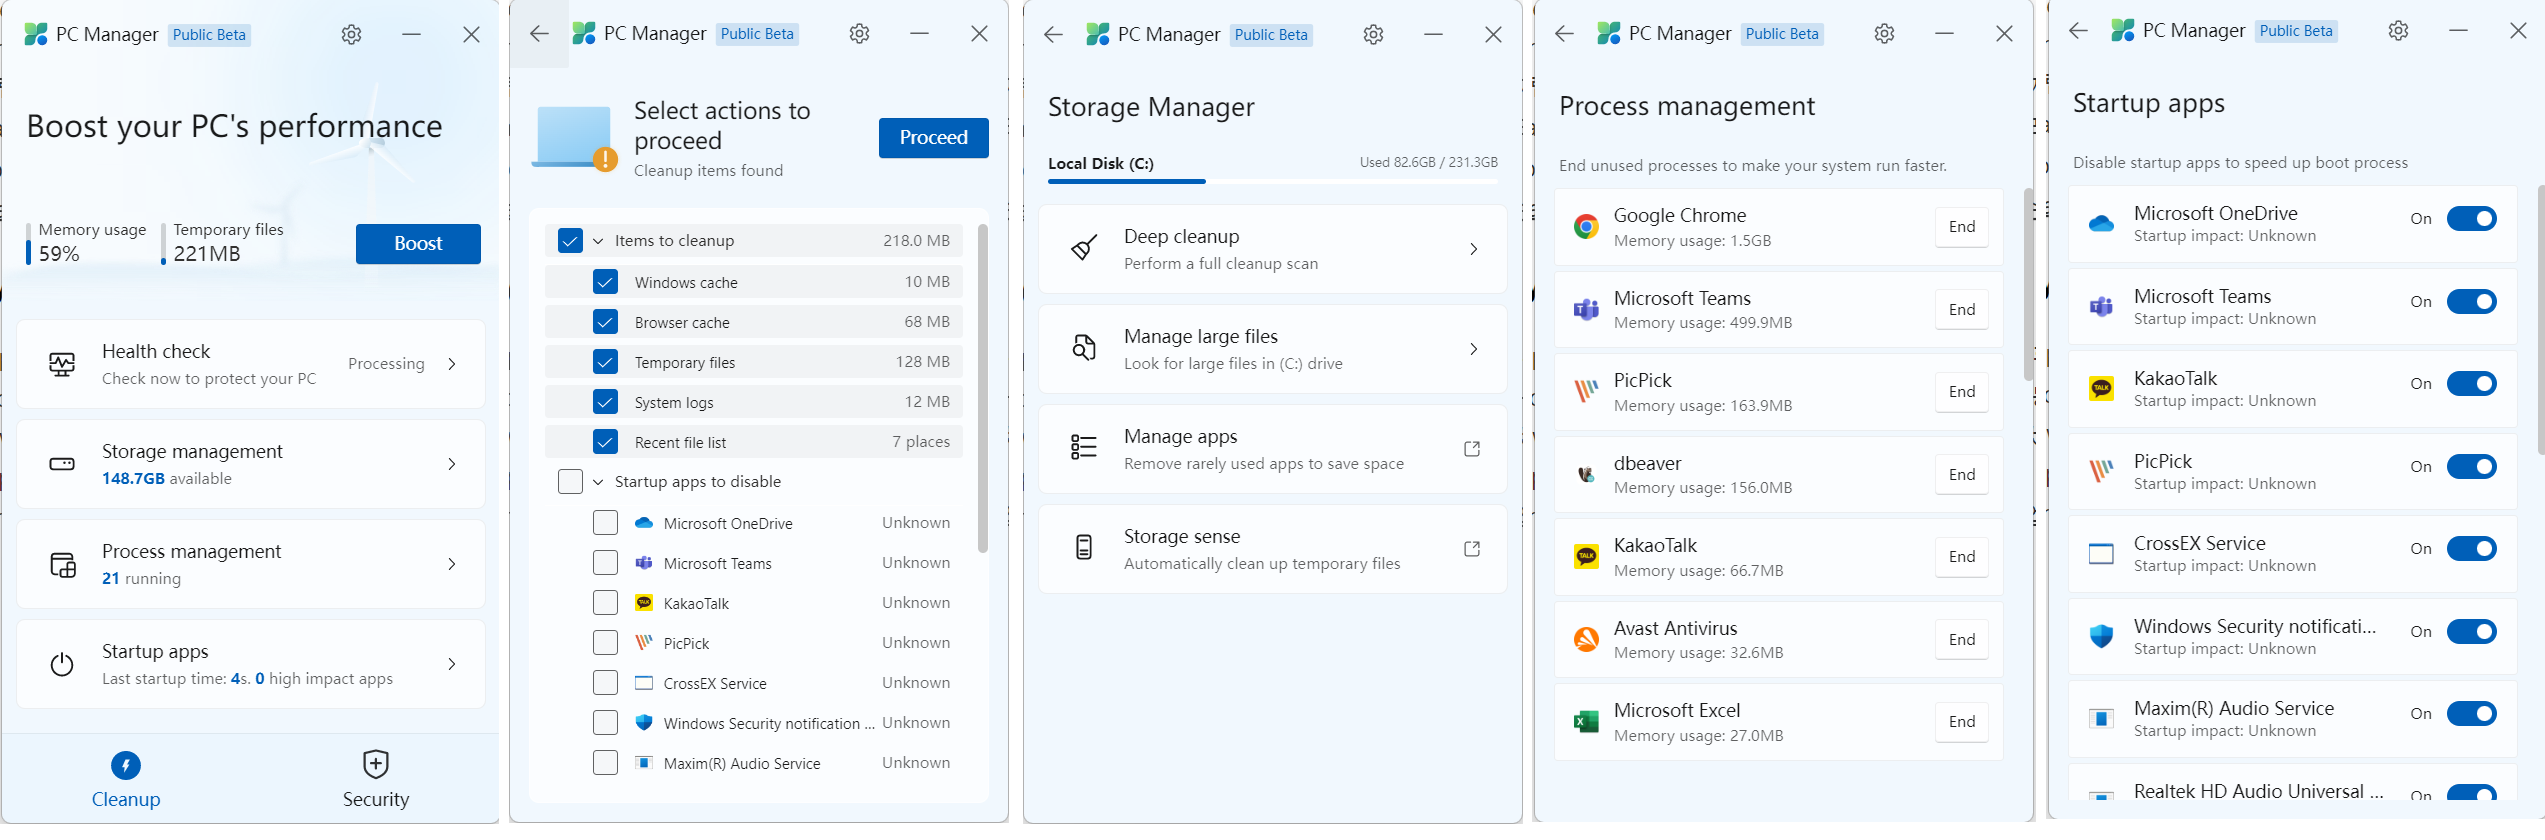Image resolution: width=2545 pixels, height=840 pixels.
Task: Click the Health check monitor icon
Action: point(62,364)
